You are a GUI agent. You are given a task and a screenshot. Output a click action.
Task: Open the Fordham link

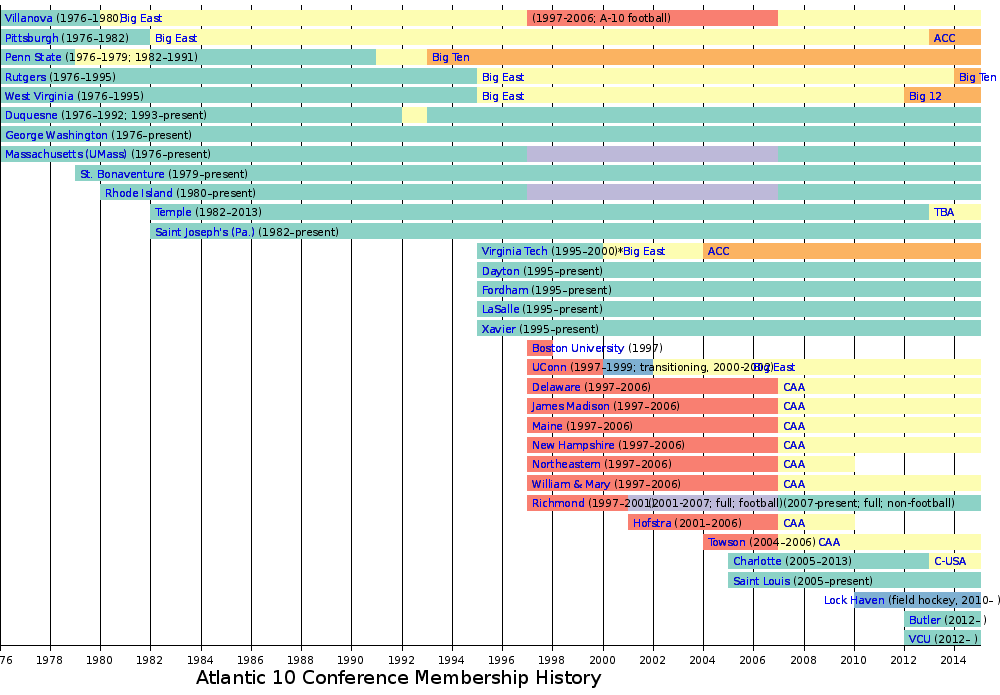504,290
